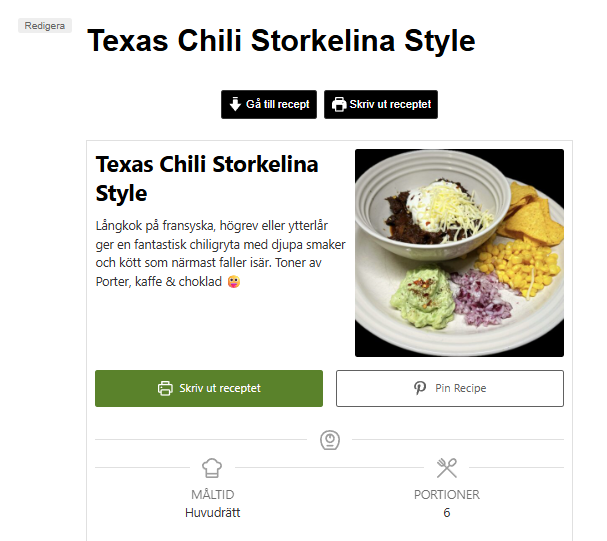Screen dimensions: 607x541
Task: Click the servings number 6
Action: click(x=447, y=513)
